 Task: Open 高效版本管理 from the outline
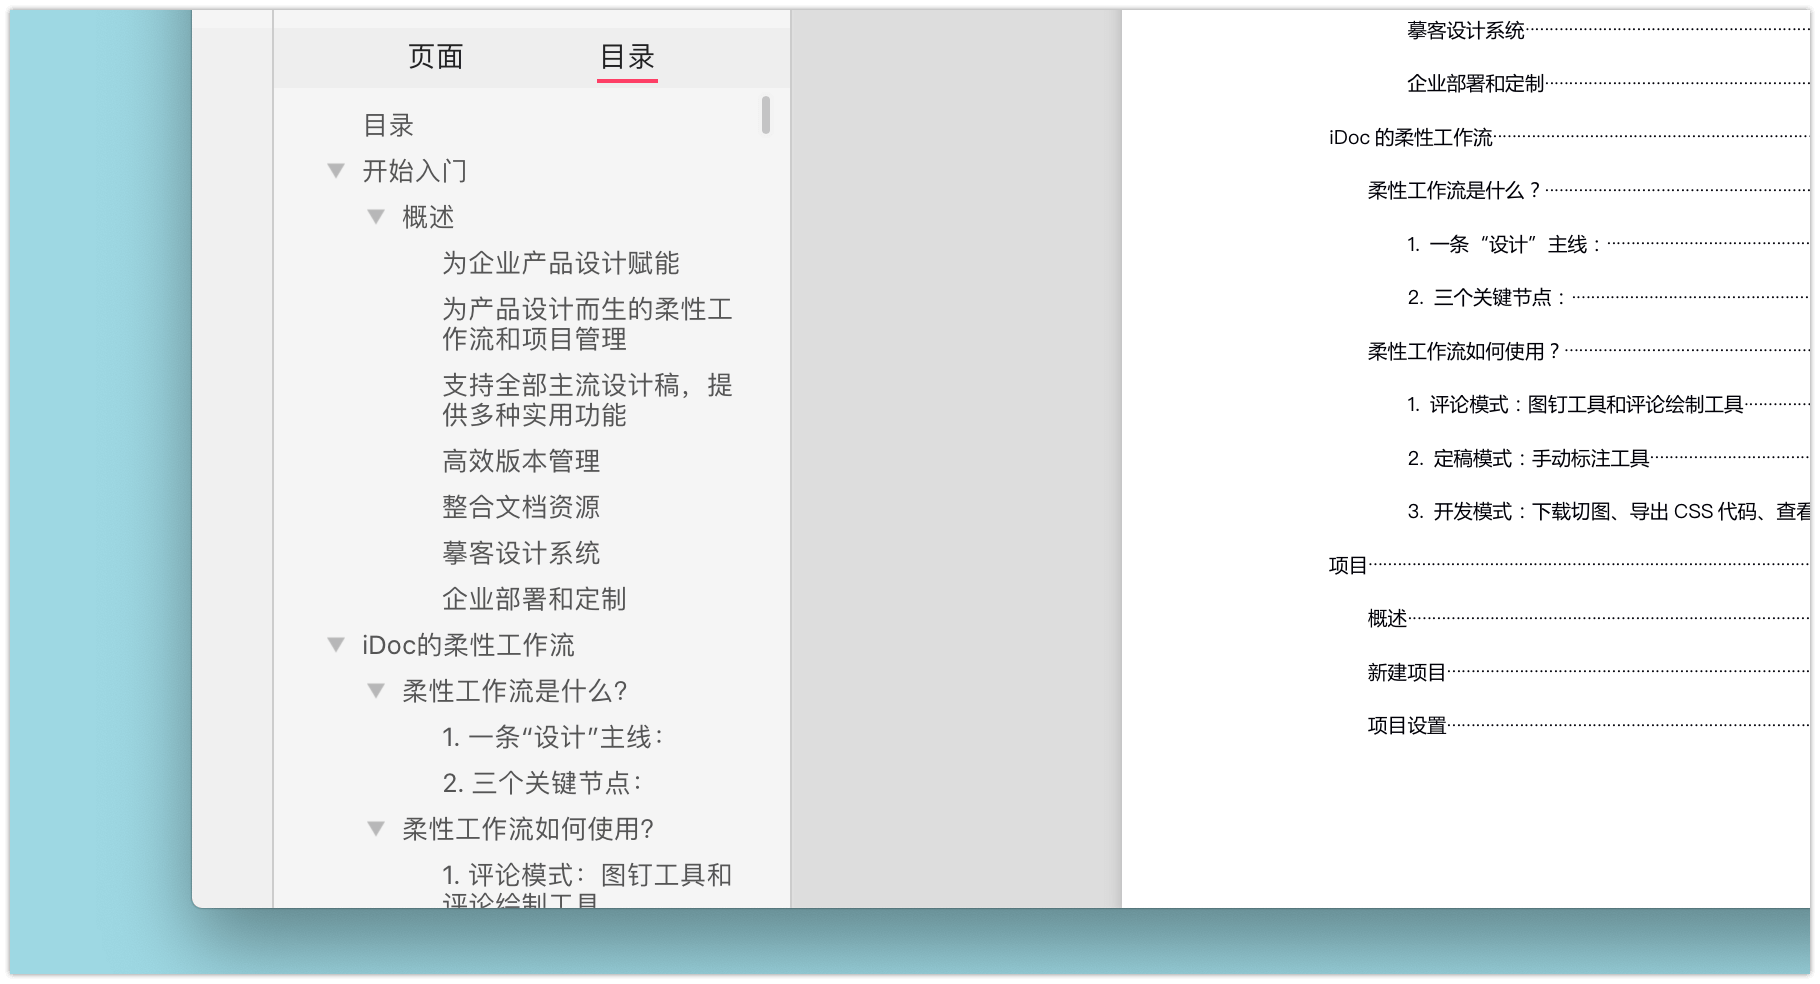521,461
